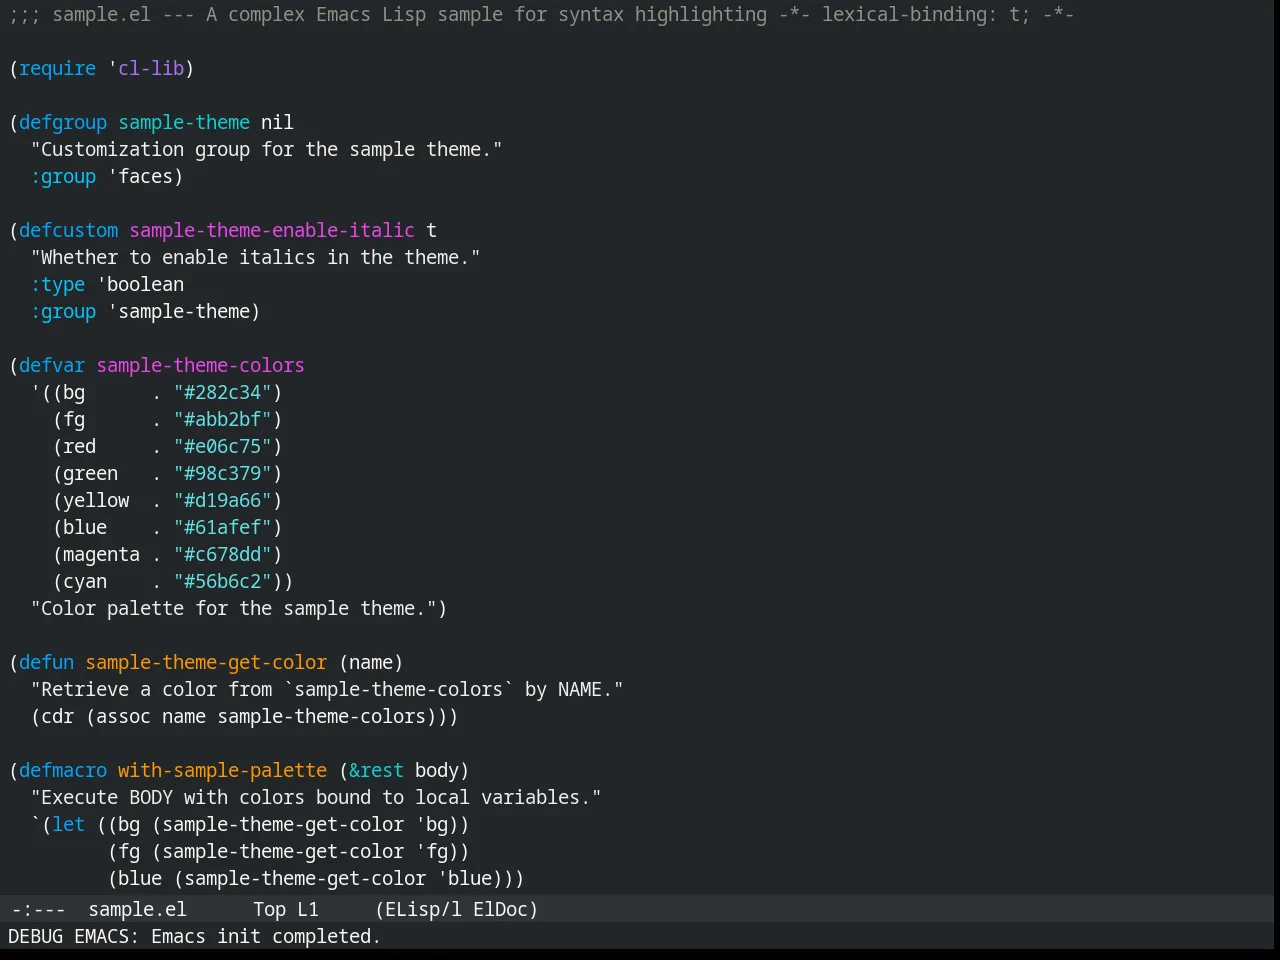1280x960 pixels.
Task: Click the 'magenta' key in the alist
Action: coord(102,554)
